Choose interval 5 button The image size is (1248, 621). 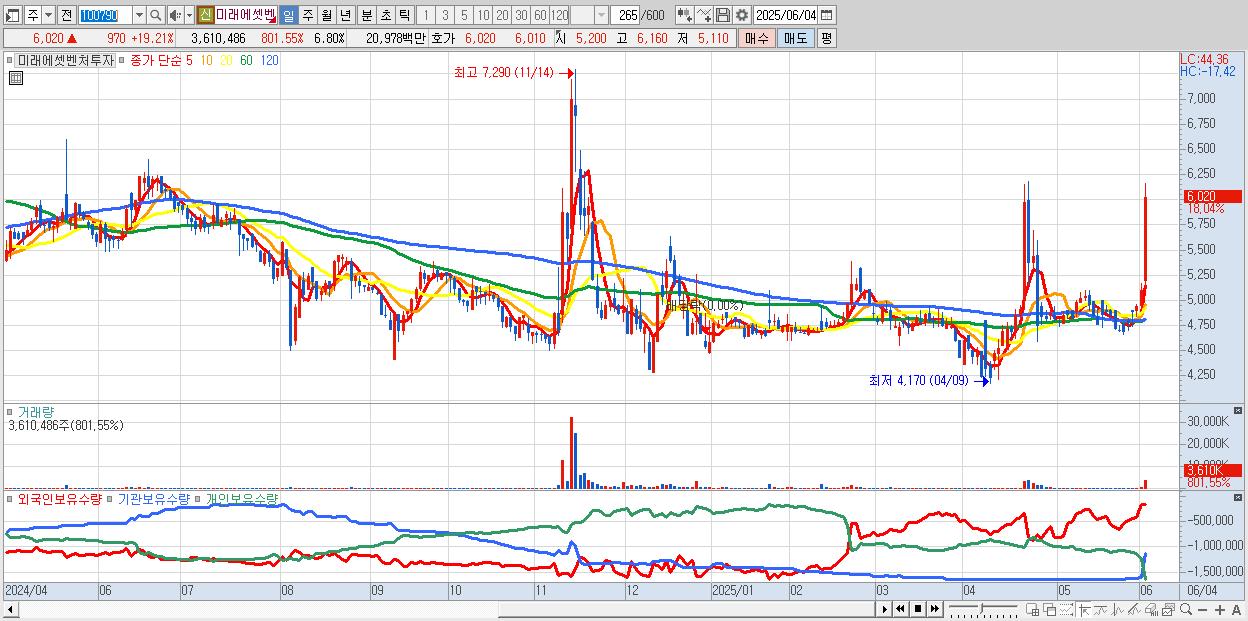(464, 15)
